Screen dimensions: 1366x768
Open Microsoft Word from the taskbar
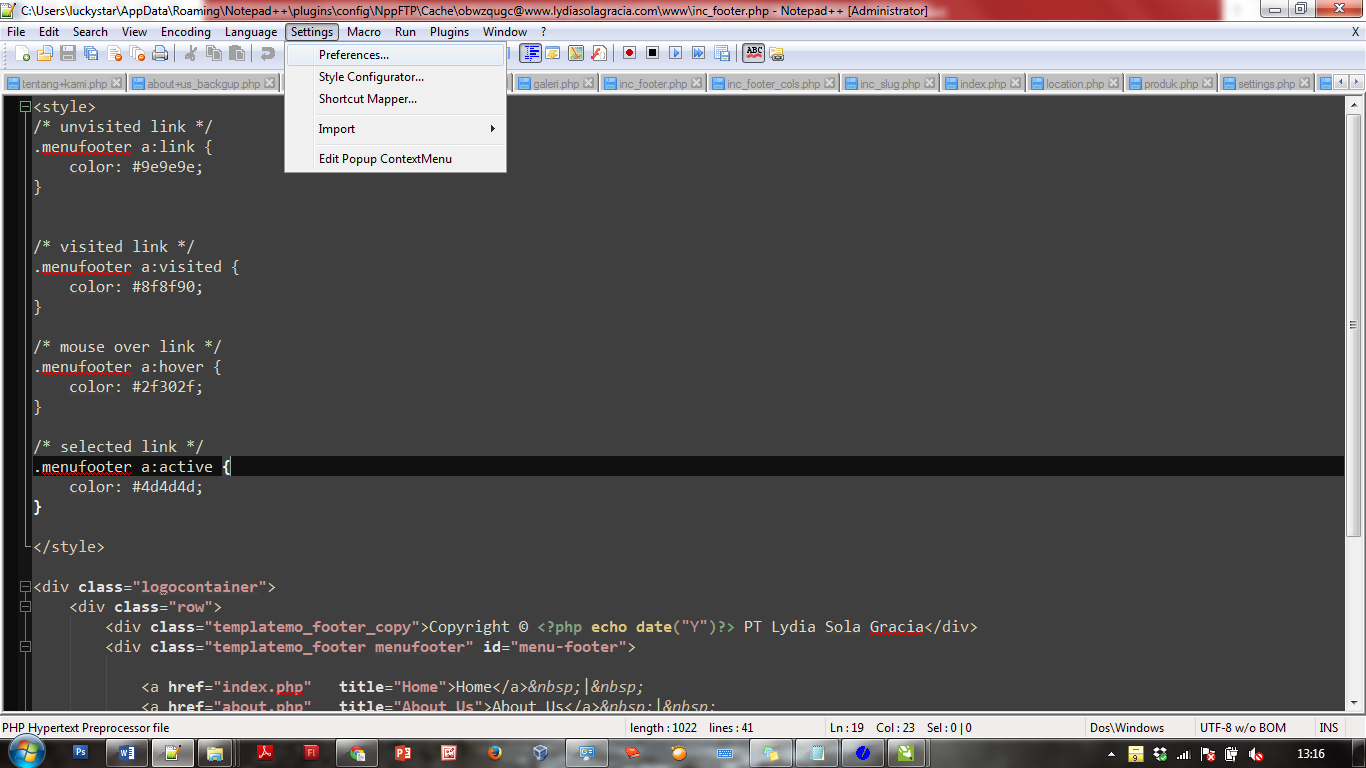coord(127,752)
